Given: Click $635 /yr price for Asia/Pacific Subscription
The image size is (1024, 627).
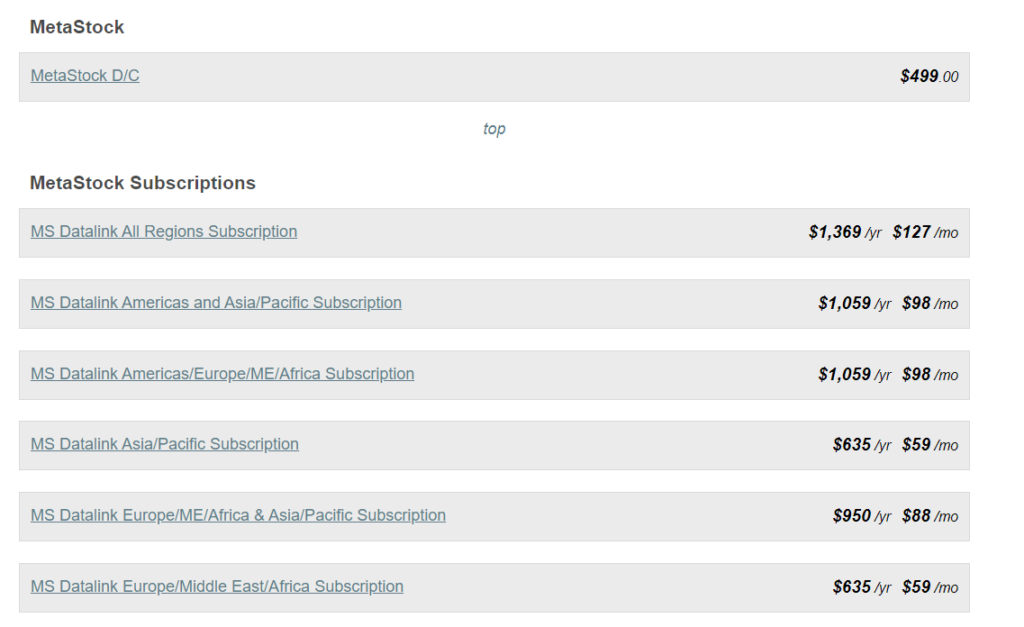Looking at the screenshot, I should click(x=862, y=445).
